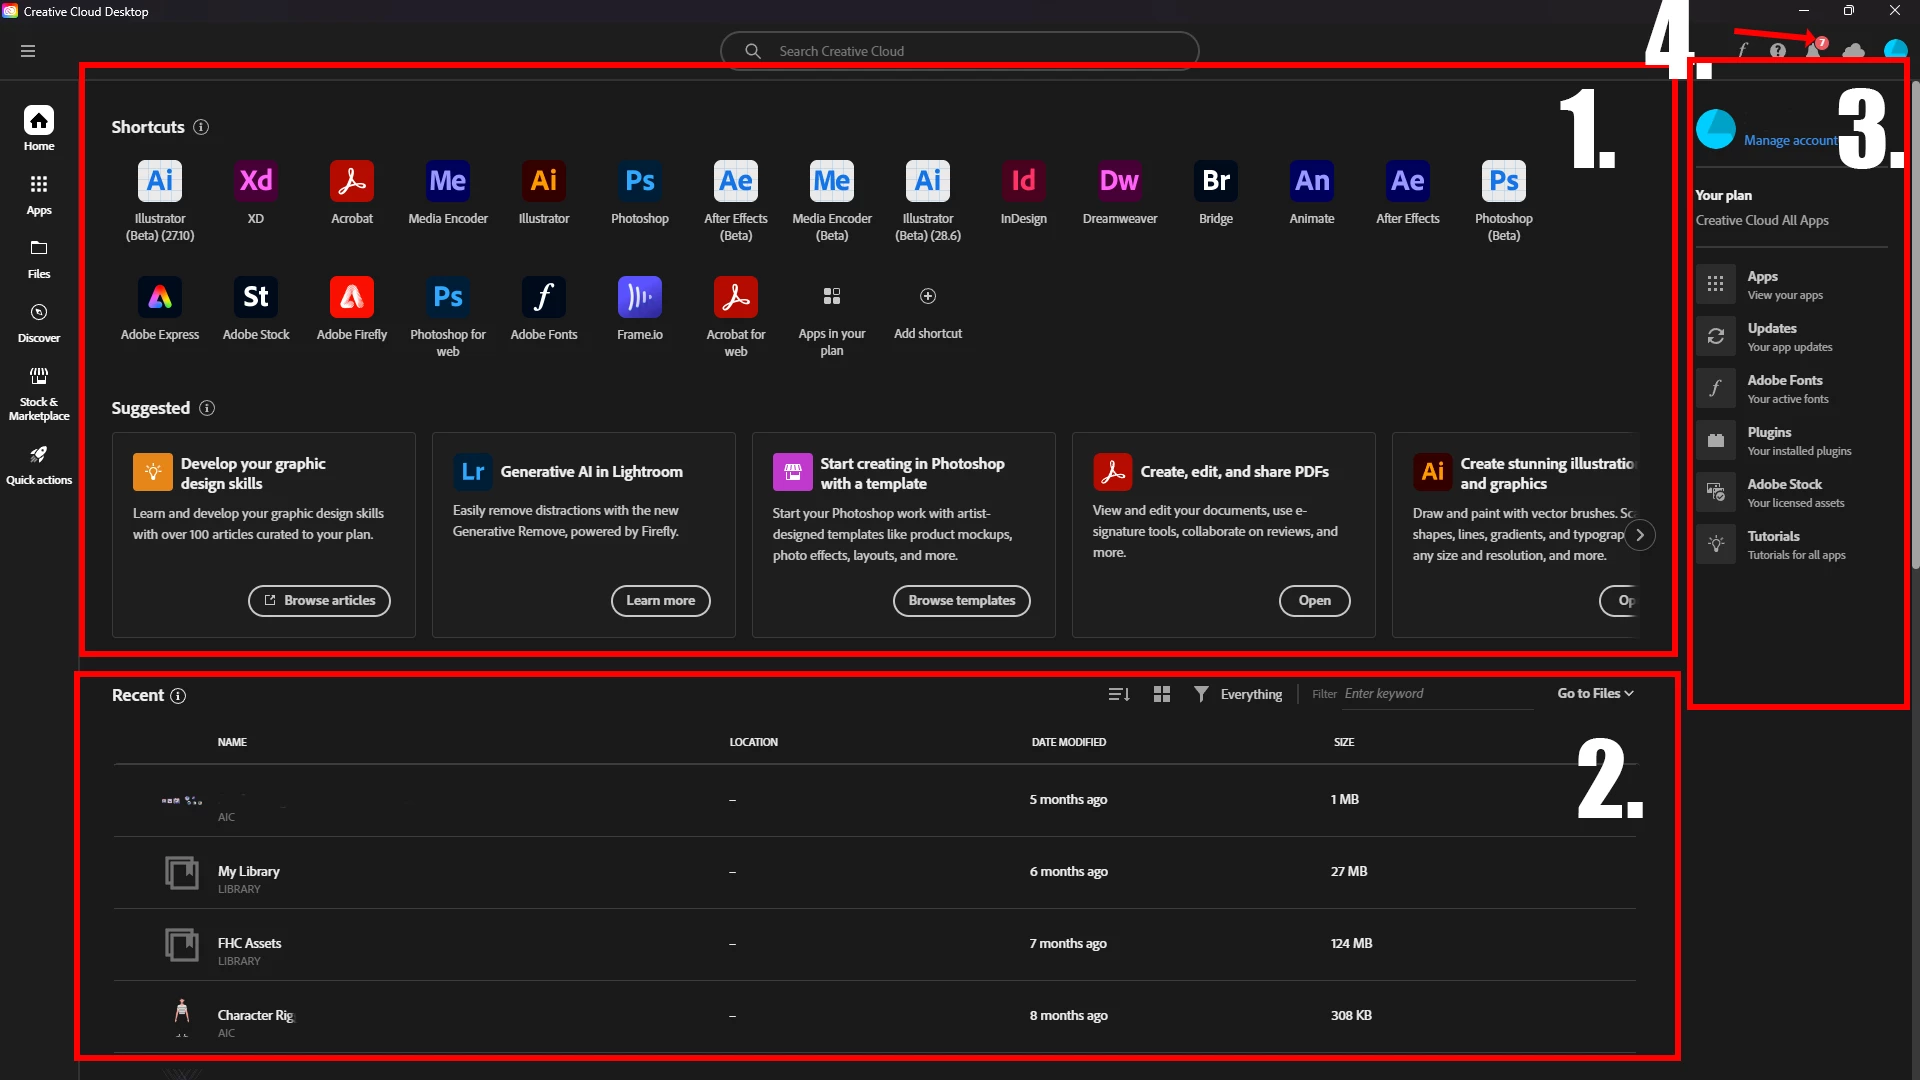Open Bridge app shortcut

tap(1215, 181)
